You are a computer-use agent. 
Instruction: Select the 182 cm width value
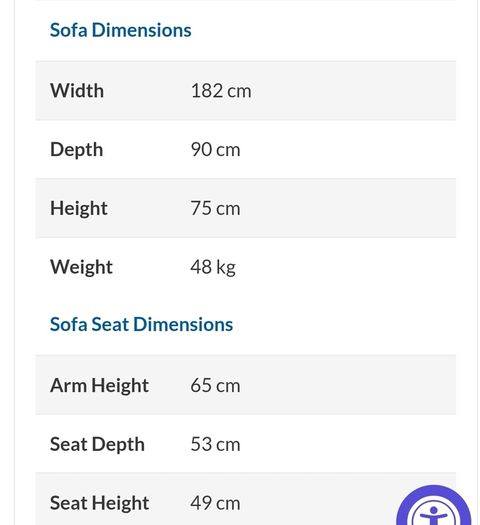221,91
